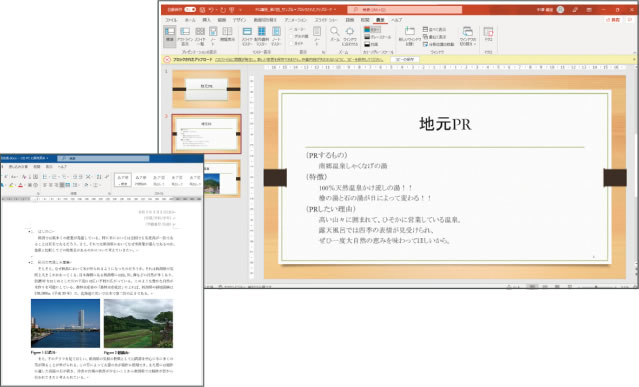The width and height of the screenshot is (639, 387).
Task: Select Normal view in the PowerPoint ribbon
Action: [170, 36]
